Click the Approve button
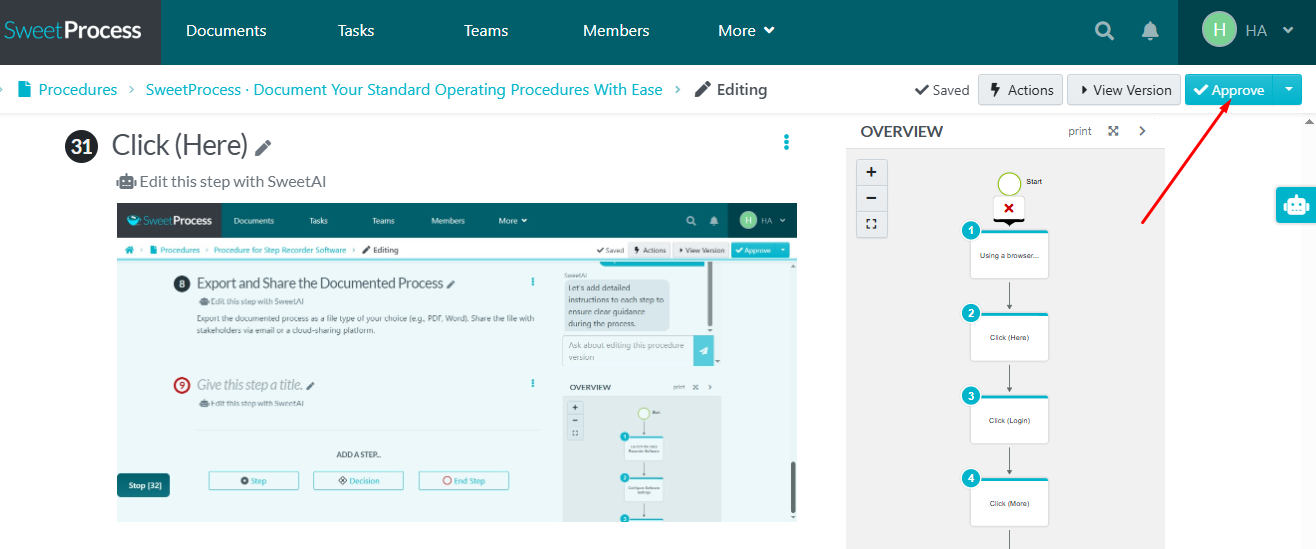The image size is (1316, 549). pos(1229,89)
